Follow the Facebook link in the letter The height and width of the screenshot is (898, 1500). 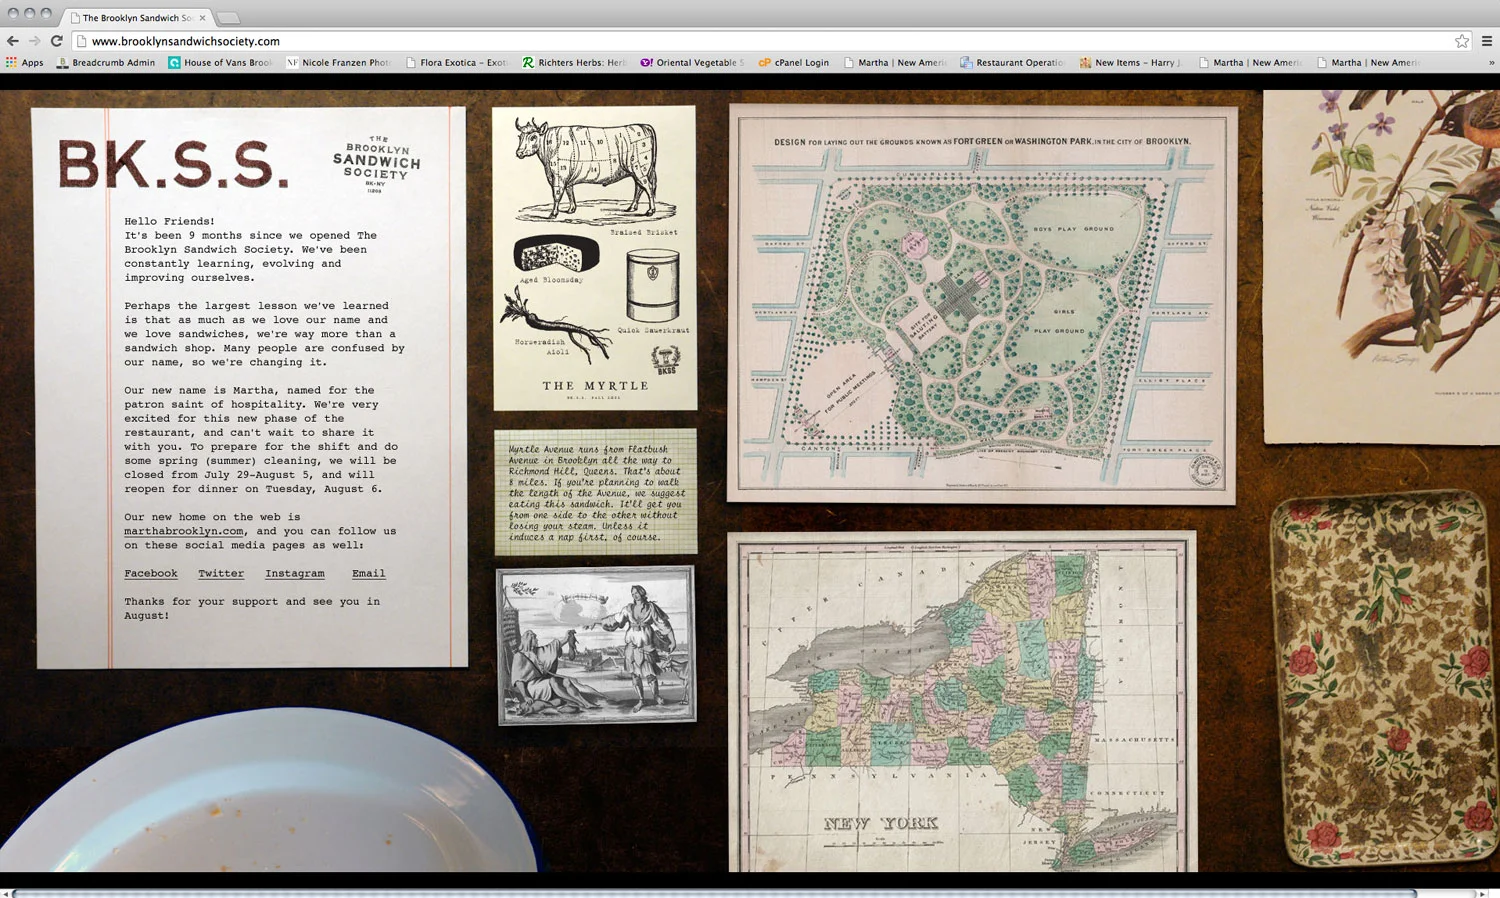click(151, 573)
